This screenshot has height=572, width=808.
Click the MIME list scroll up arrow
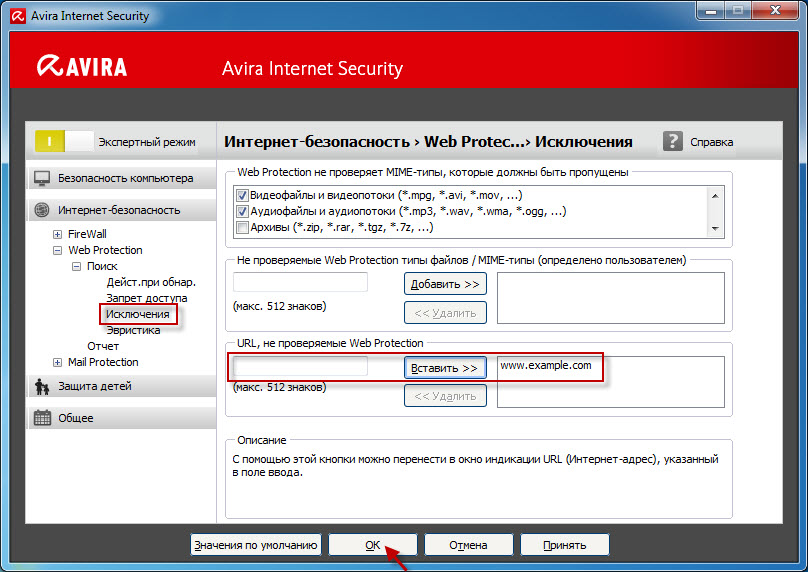(715, 196)
